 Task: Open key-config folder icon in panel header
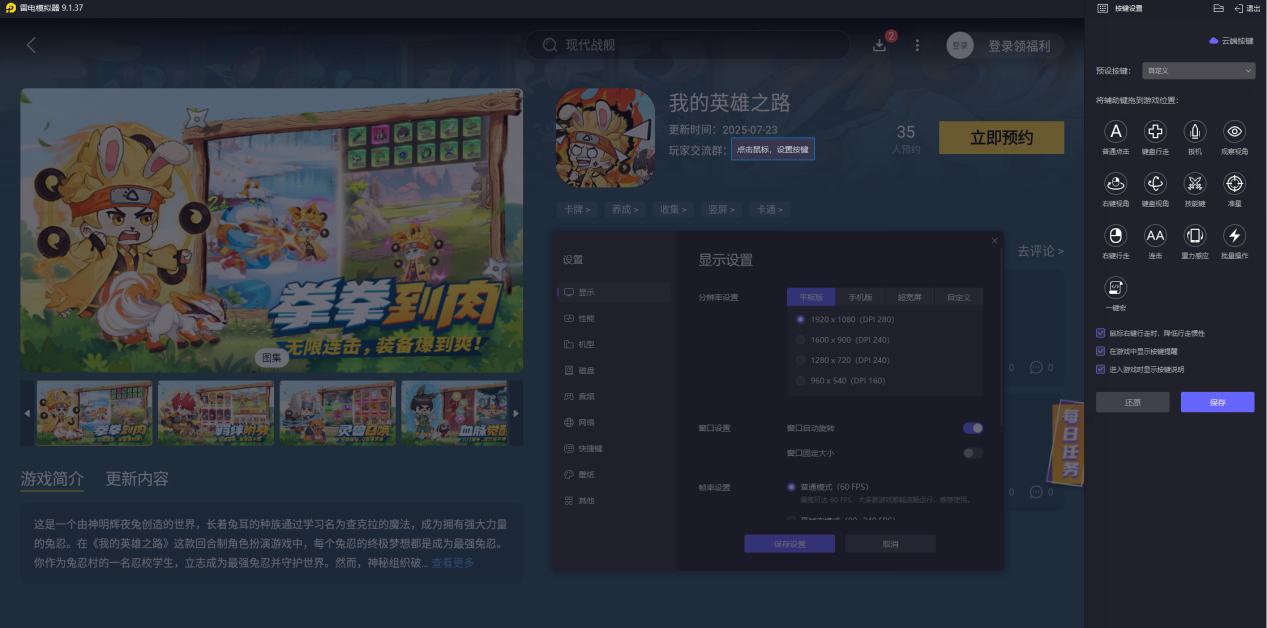(x=1218, y=8)
